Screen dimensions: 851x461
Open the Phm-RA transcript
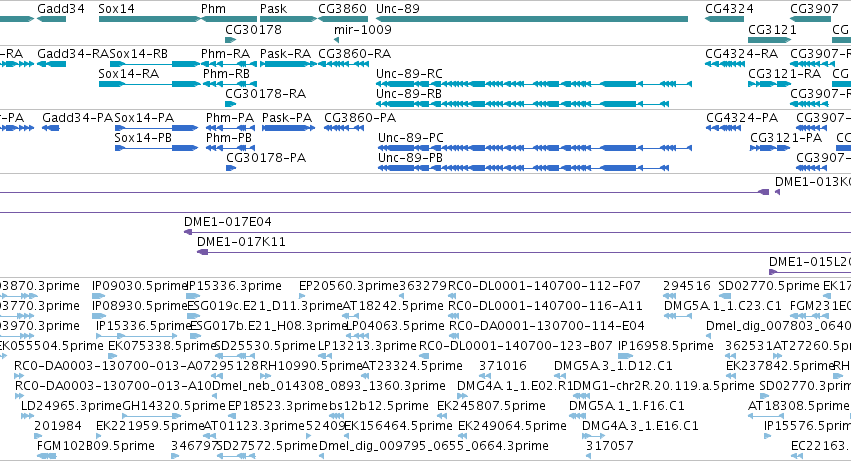[x=225, y=53]
